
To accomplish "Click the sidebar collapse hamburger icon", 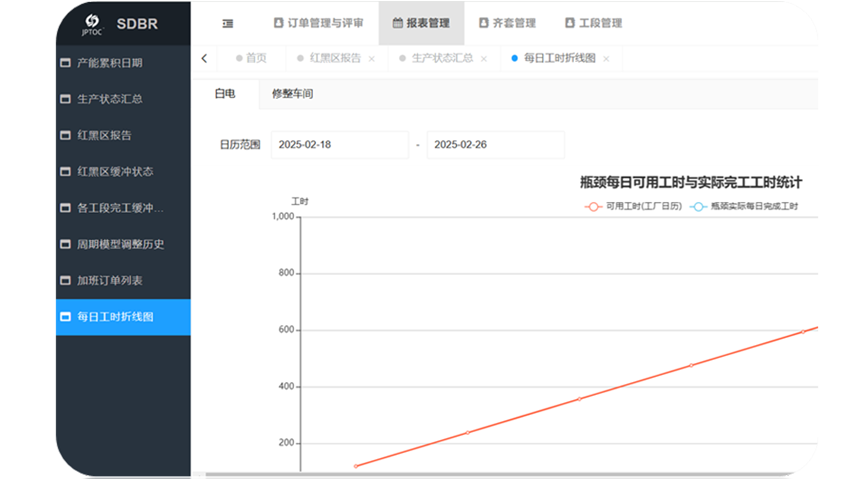I will 228,23.
